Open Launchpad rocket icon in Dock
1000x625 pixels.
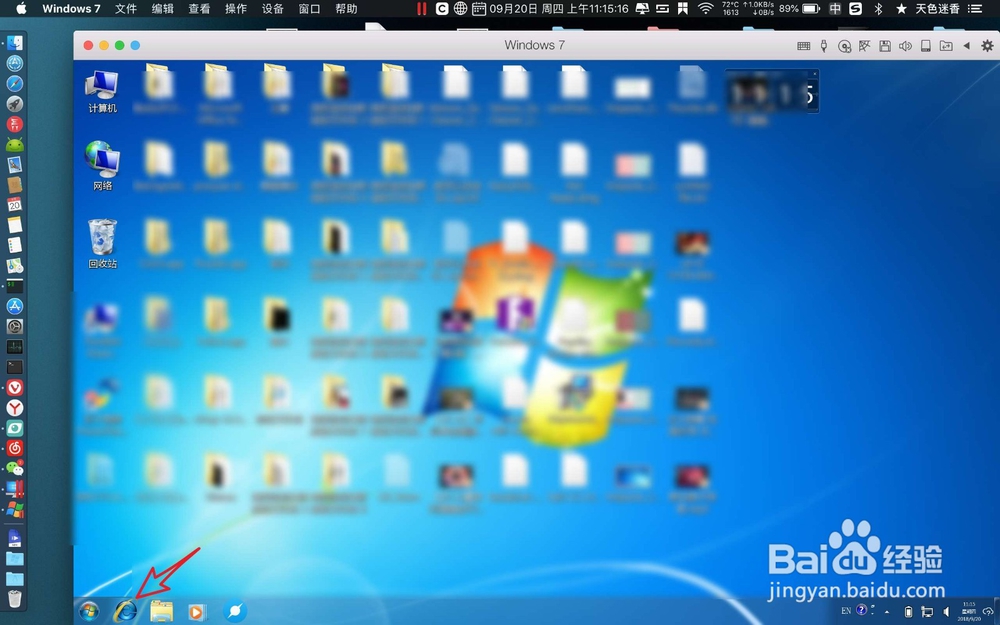15,104
